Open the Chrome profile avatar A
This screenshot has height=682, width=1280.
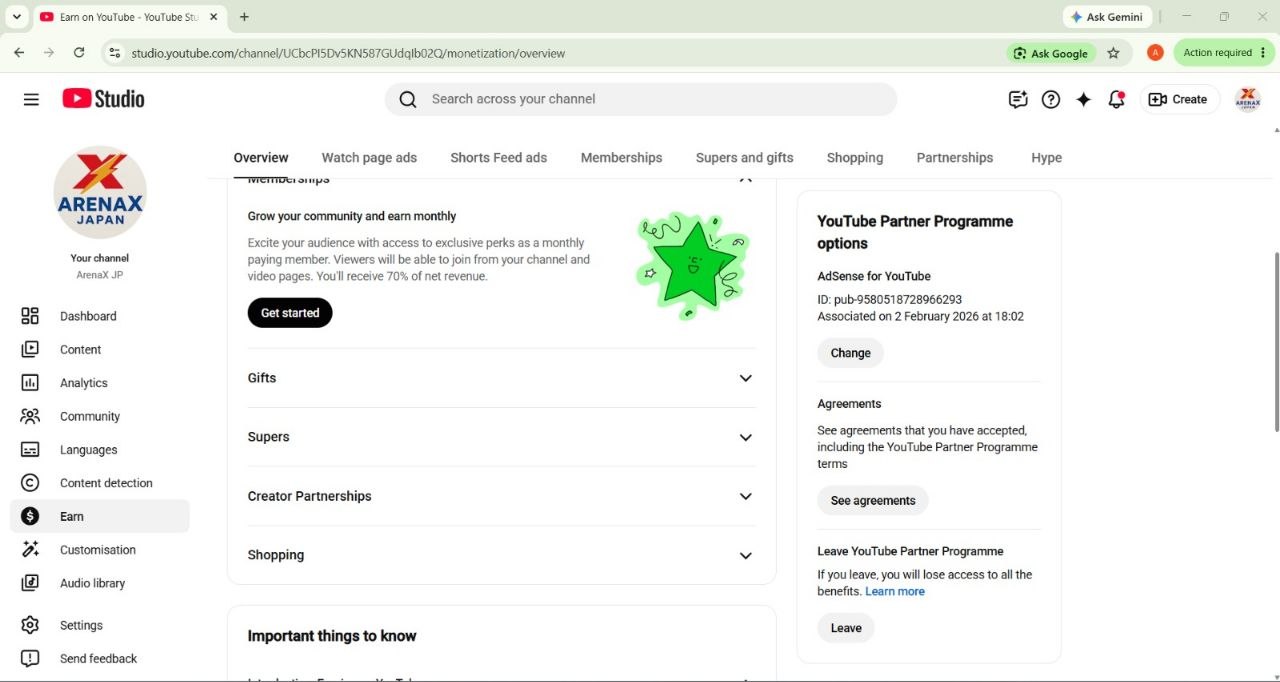click(1155, 53)
